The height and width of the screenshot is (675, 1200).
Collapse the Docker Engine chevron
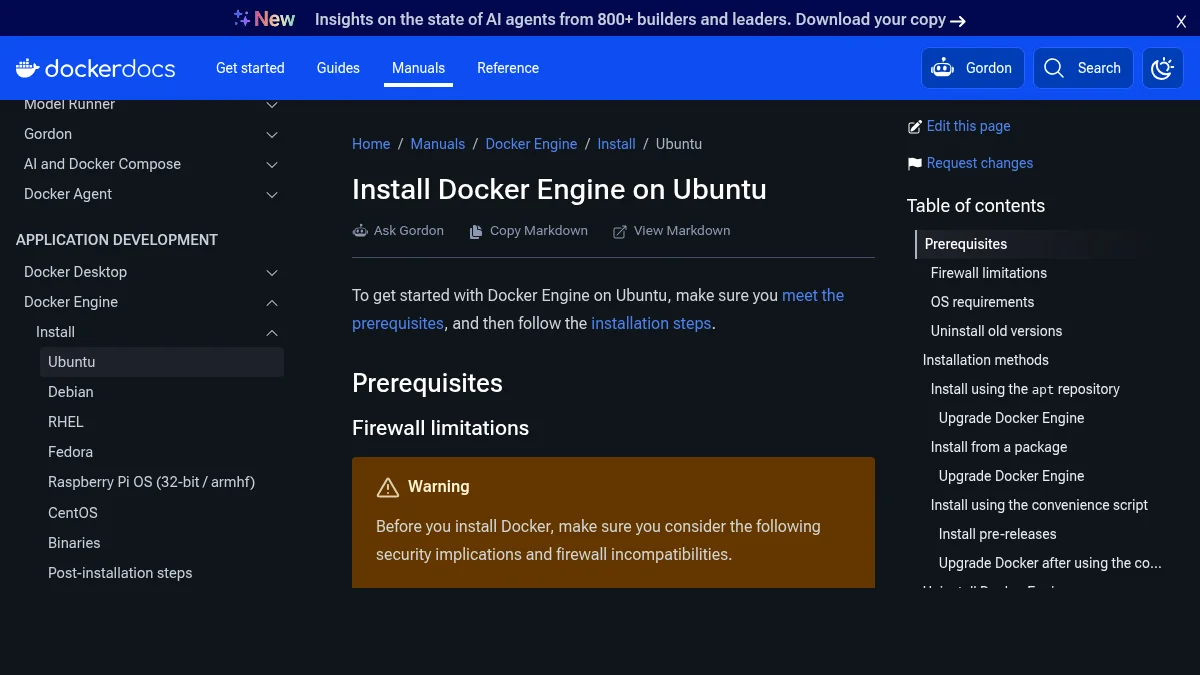[272, 302]
